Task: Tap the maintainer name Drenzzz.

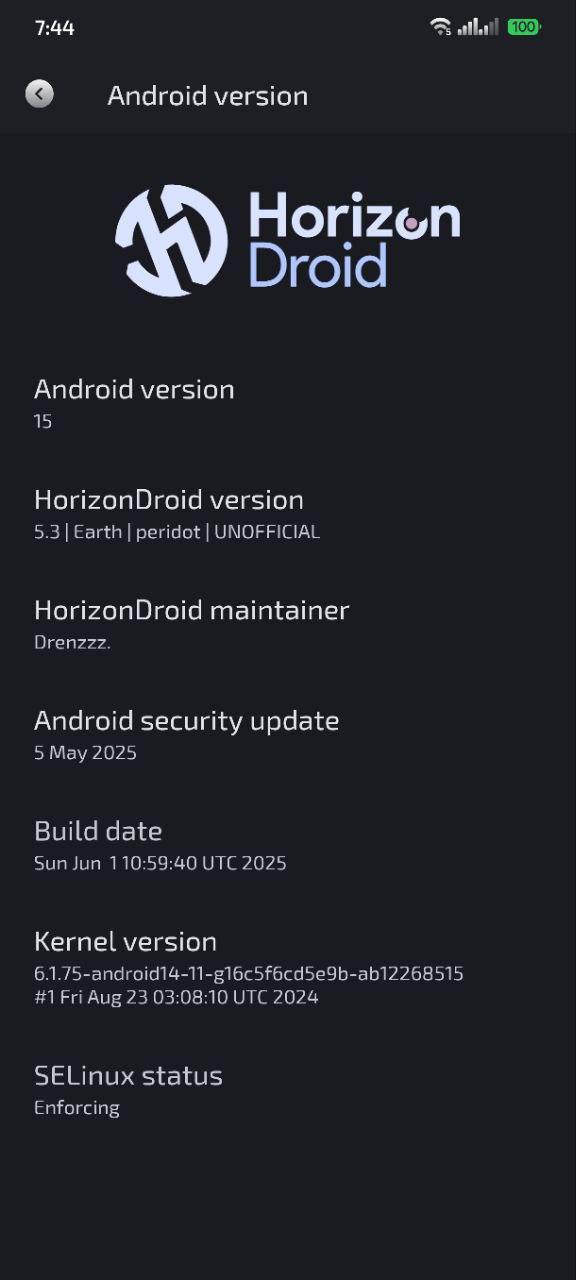Action: (x=72, y=642)
